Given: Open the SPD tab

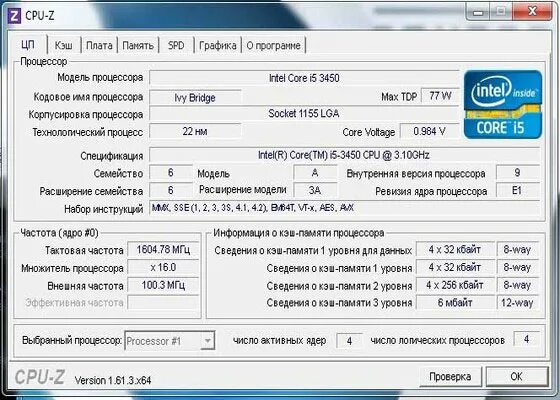Looking at the screenshot, I should pos(176,45).
